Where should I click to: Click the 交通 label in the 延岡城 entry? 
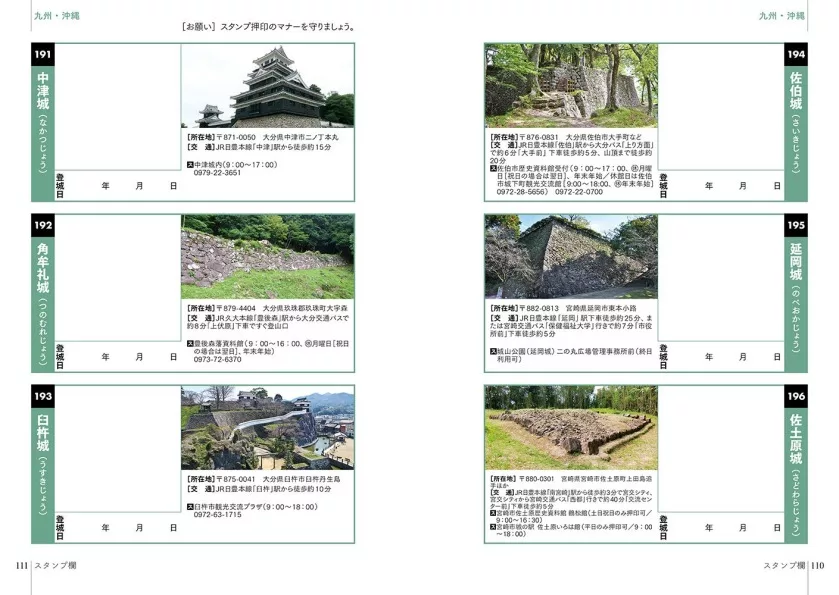[x=503, y=317]
